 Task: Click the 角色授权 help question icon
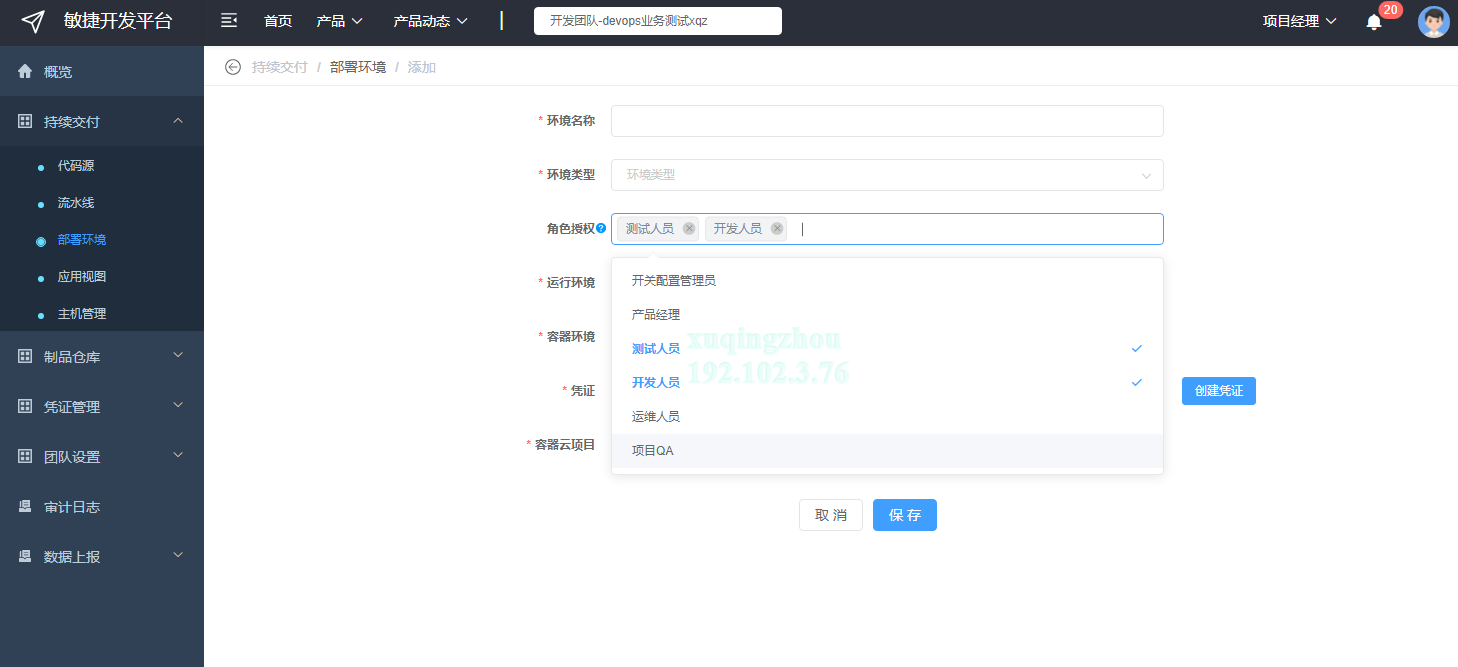point(601,229)
